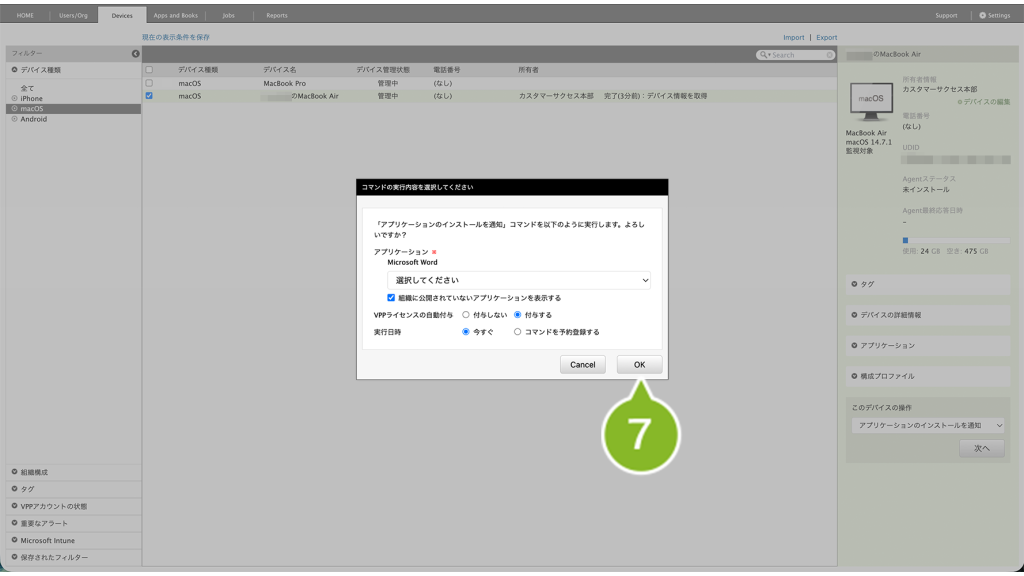Select VPP license 付与する radio
Viewport: 1024px width, 576px height.
point(517,315)
